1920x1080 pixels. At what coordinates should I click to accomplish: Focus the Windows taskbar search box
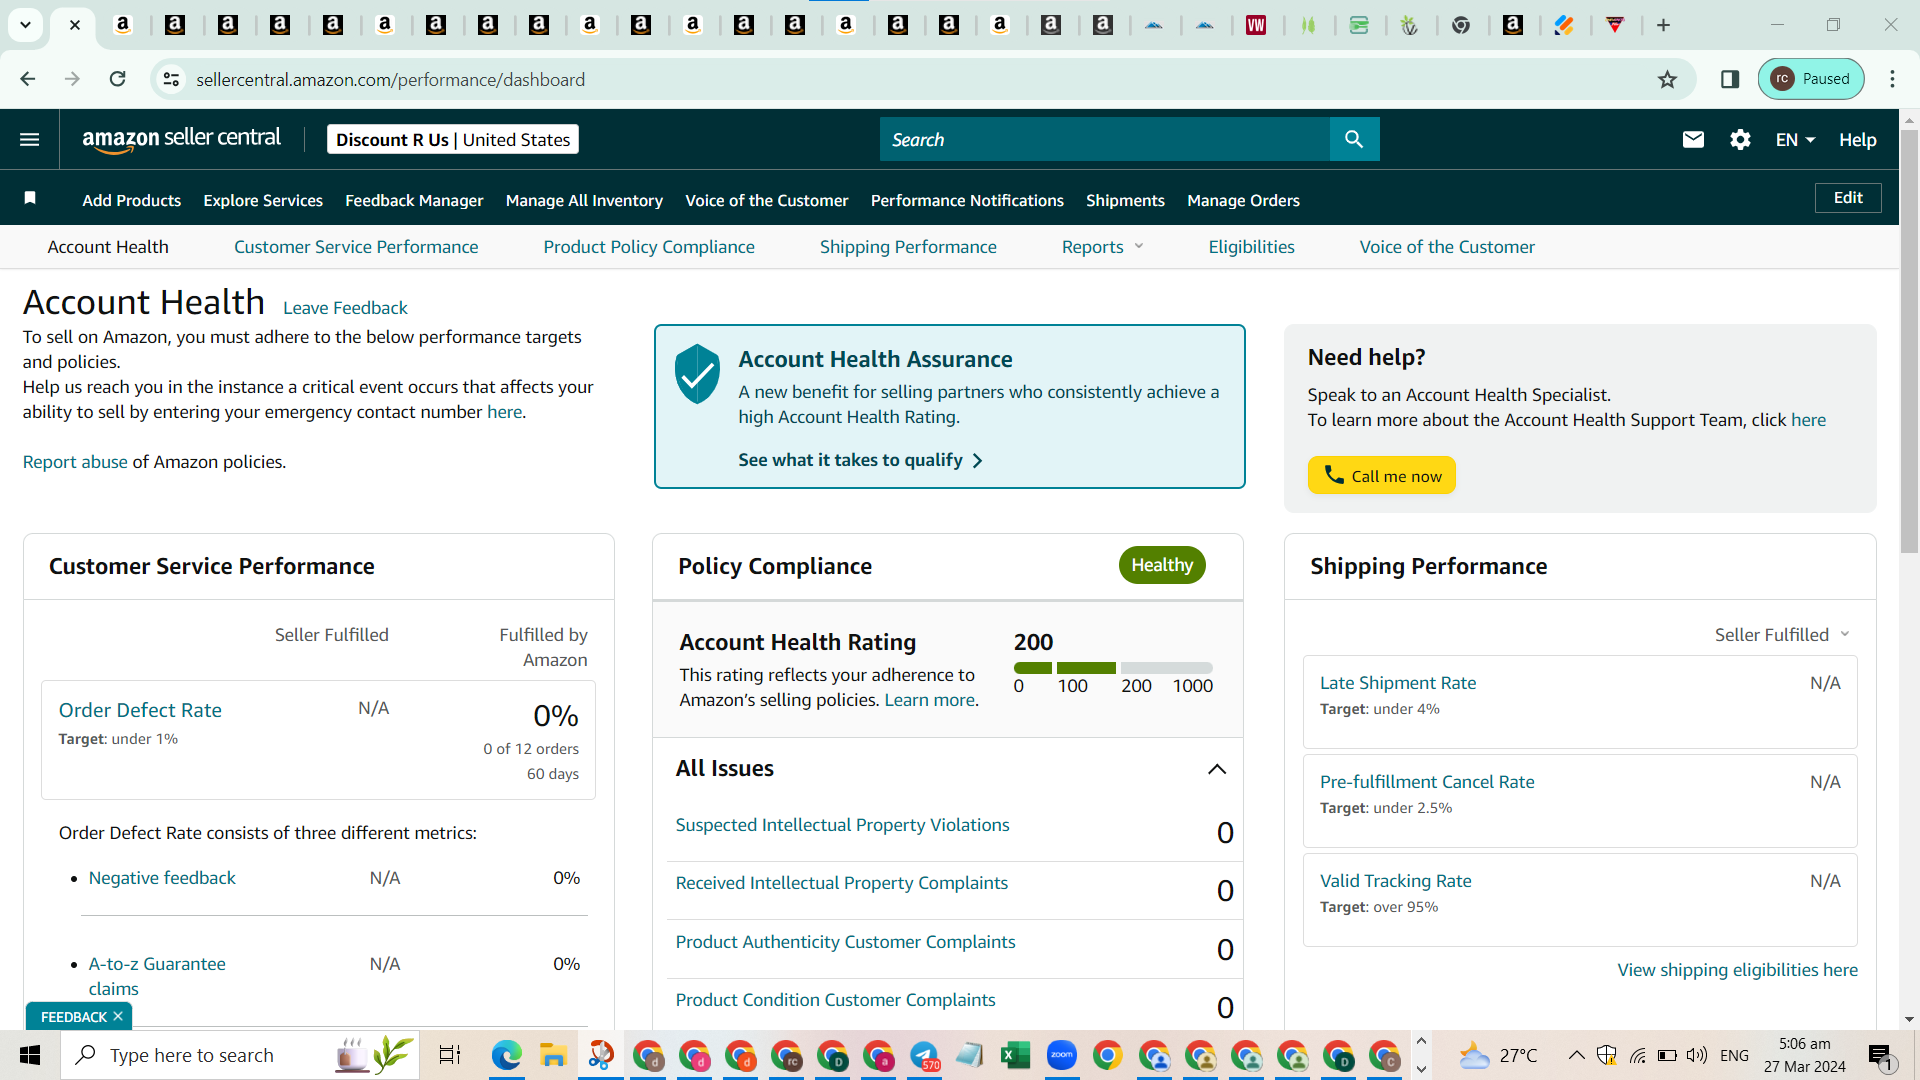point(240,1055)
